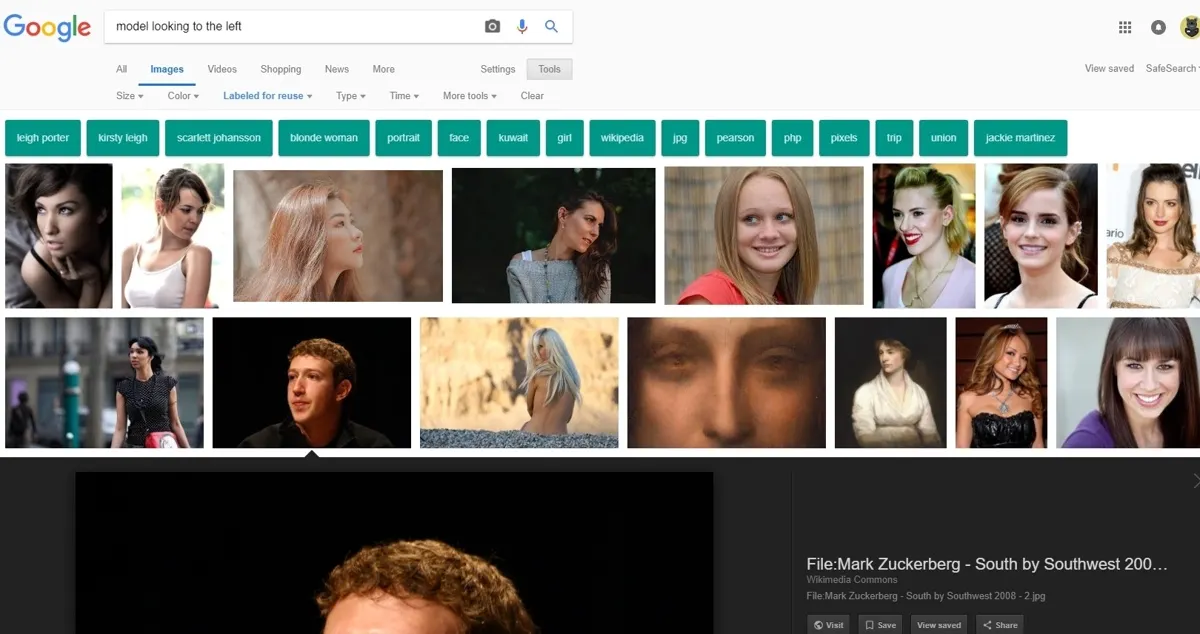1200x634 pixels.
Task: Share the previewed image
Action: (999, 625)
